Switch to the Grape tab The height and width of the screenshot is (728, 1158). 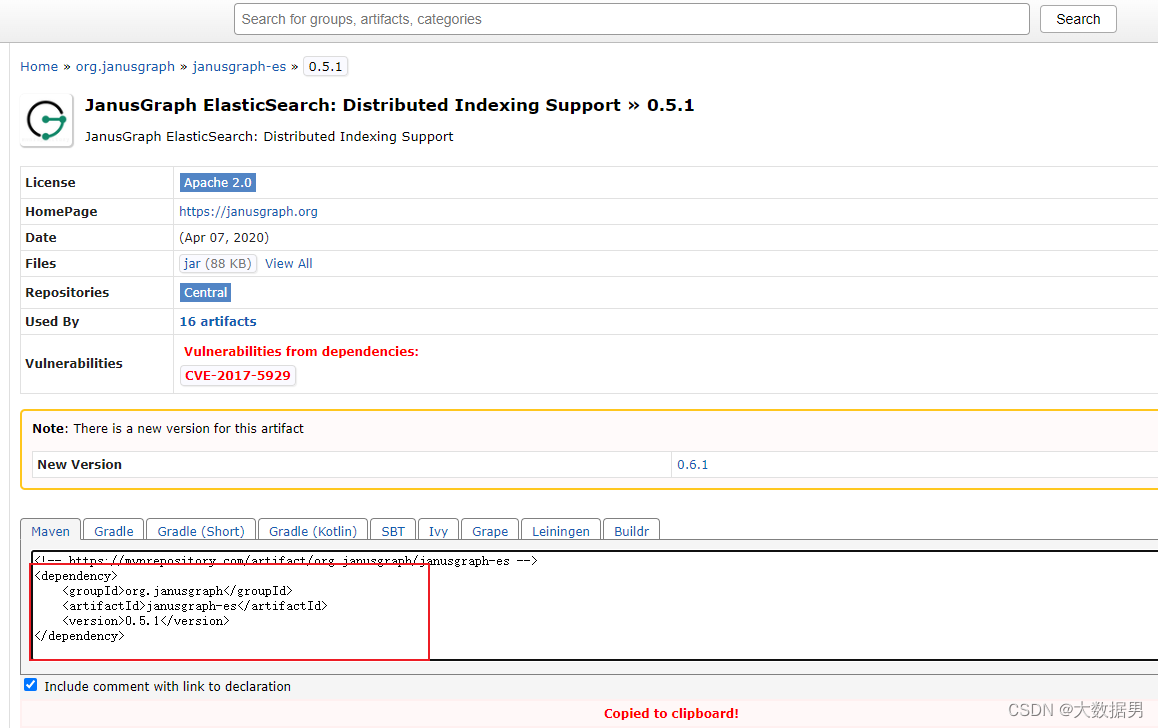pos(490,531)
